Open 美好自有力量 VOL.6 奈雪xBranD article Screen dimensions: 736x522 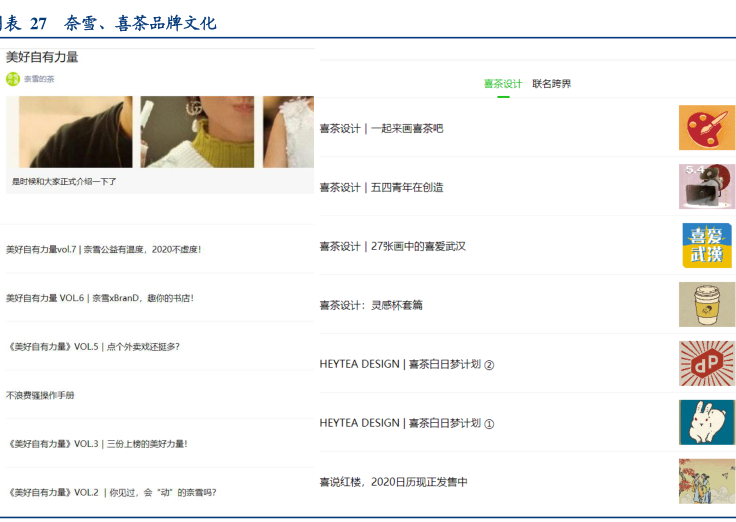99,298
